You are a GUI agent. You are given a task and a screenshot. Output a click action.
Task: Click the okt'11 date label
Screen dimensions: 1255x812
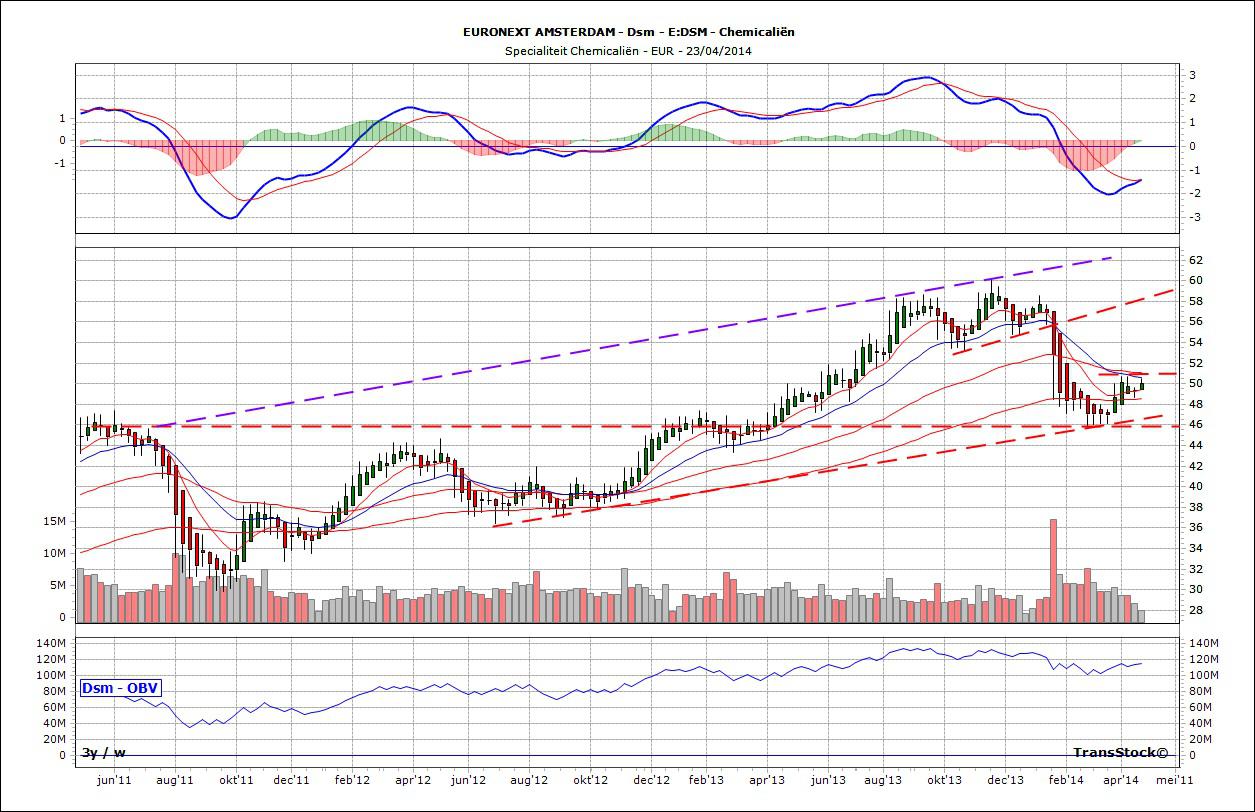237,779
